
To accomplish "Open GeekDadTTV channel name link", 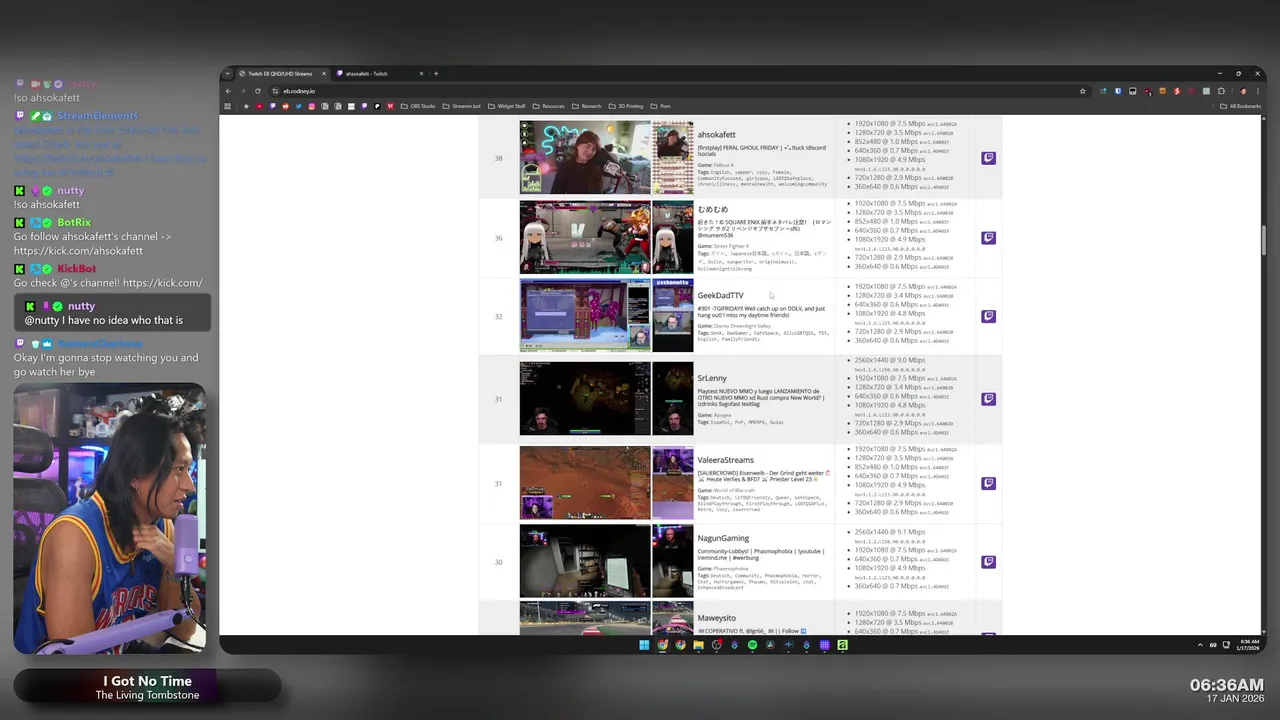I will 720,296.
